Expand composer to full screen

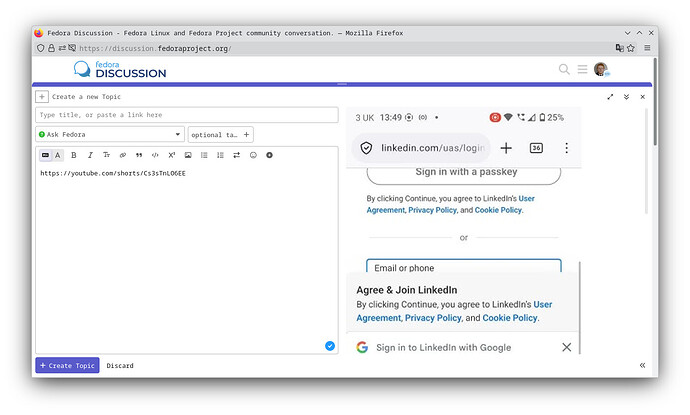pos(610,97)
